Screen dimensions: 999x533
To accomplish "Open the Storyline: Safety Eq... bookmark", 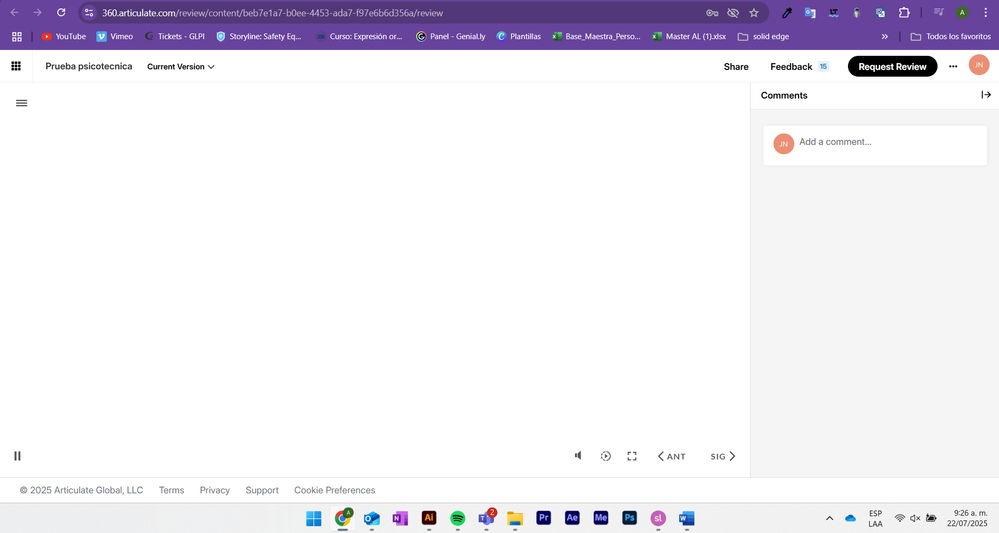I will click(259, 37).
